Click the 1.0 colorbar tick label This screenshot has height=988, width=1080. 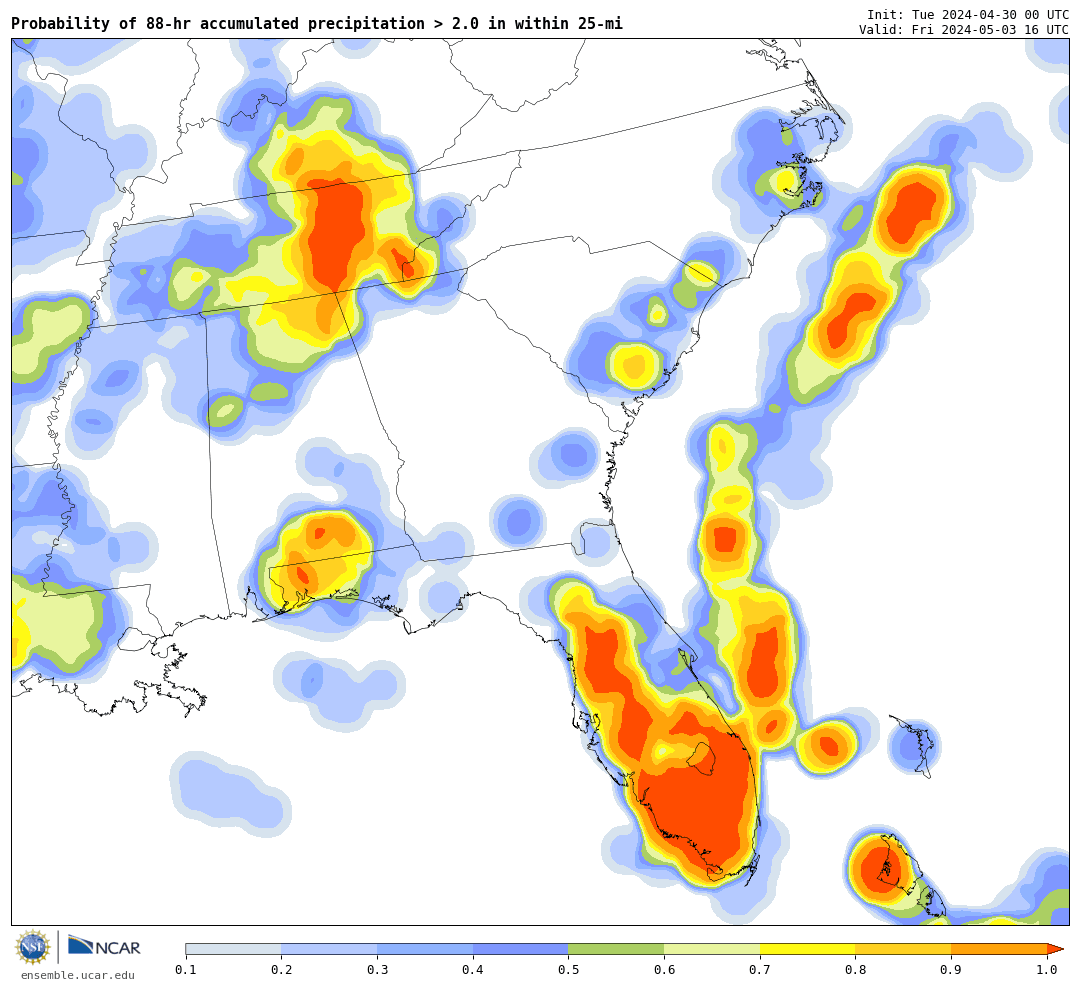pos(1047,969)
